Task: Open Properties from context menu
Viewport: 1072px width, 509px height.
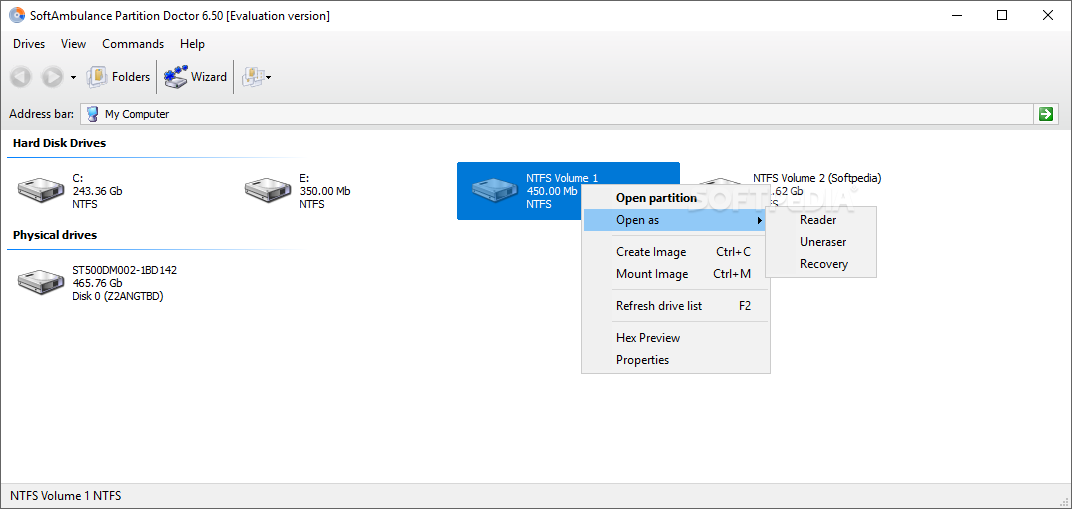Action: (675, 359)
